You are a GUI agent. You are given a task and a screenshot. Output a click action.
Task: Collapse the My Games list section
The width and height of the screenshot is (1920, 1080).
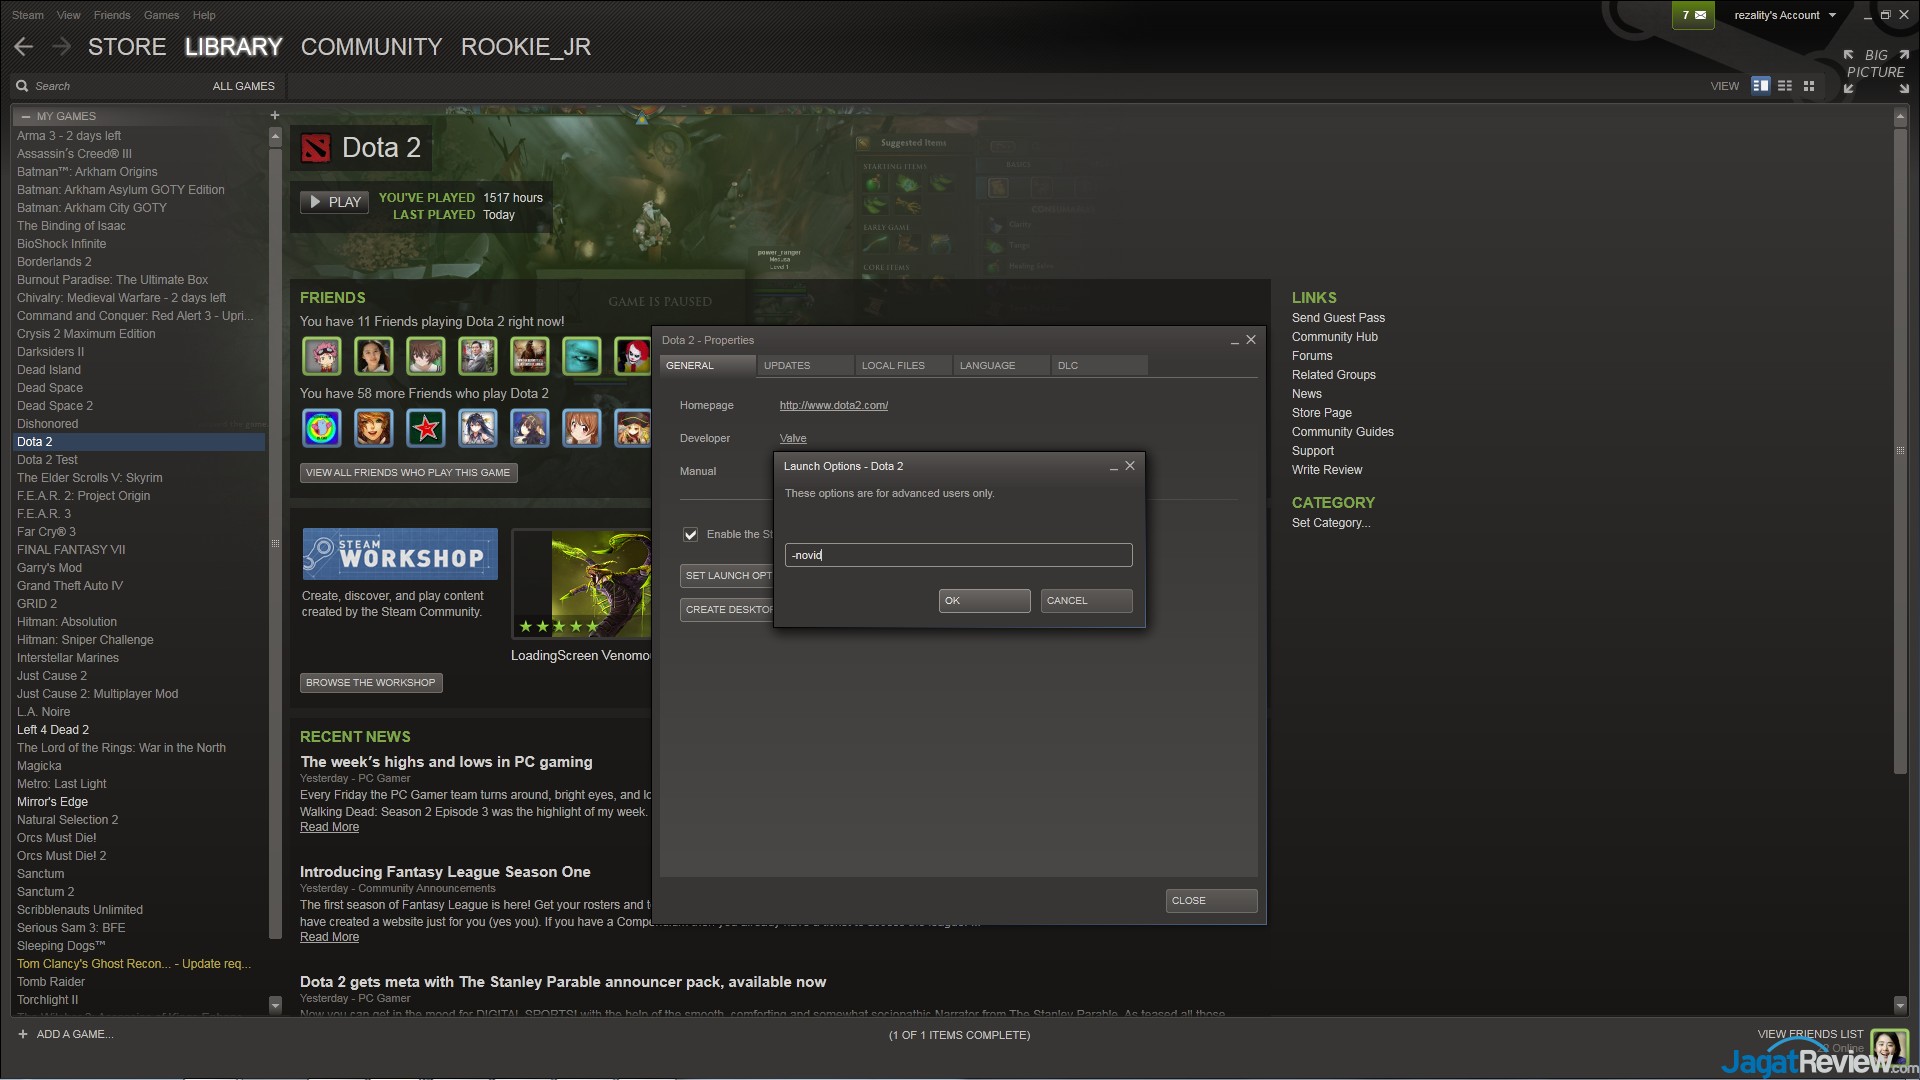click(x=26, y=116)
